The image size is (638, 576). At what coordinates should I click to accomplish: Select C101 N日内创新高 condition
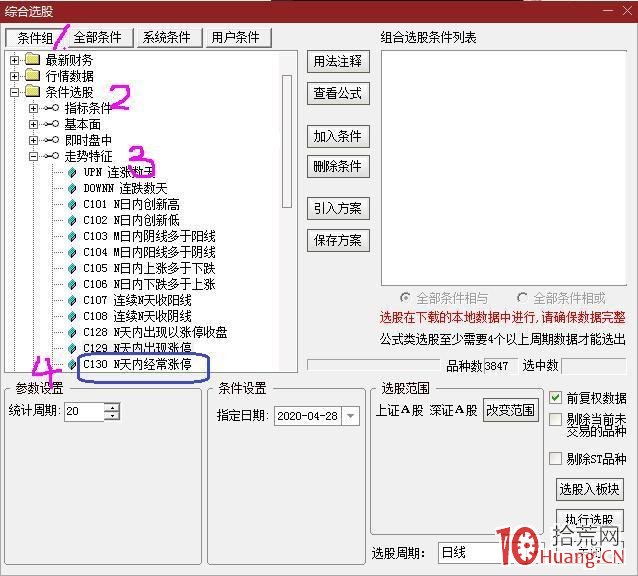coord(131,204)
